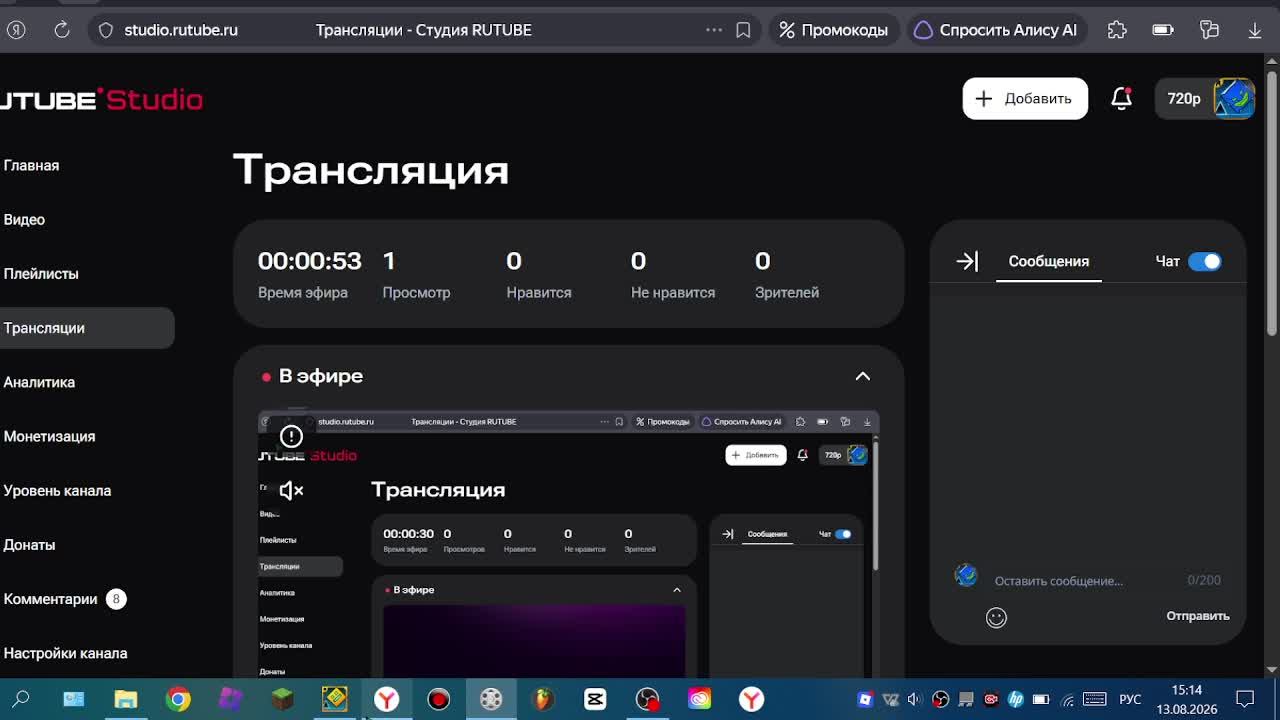Open Google Chrome from taskbar

(178, 699)
